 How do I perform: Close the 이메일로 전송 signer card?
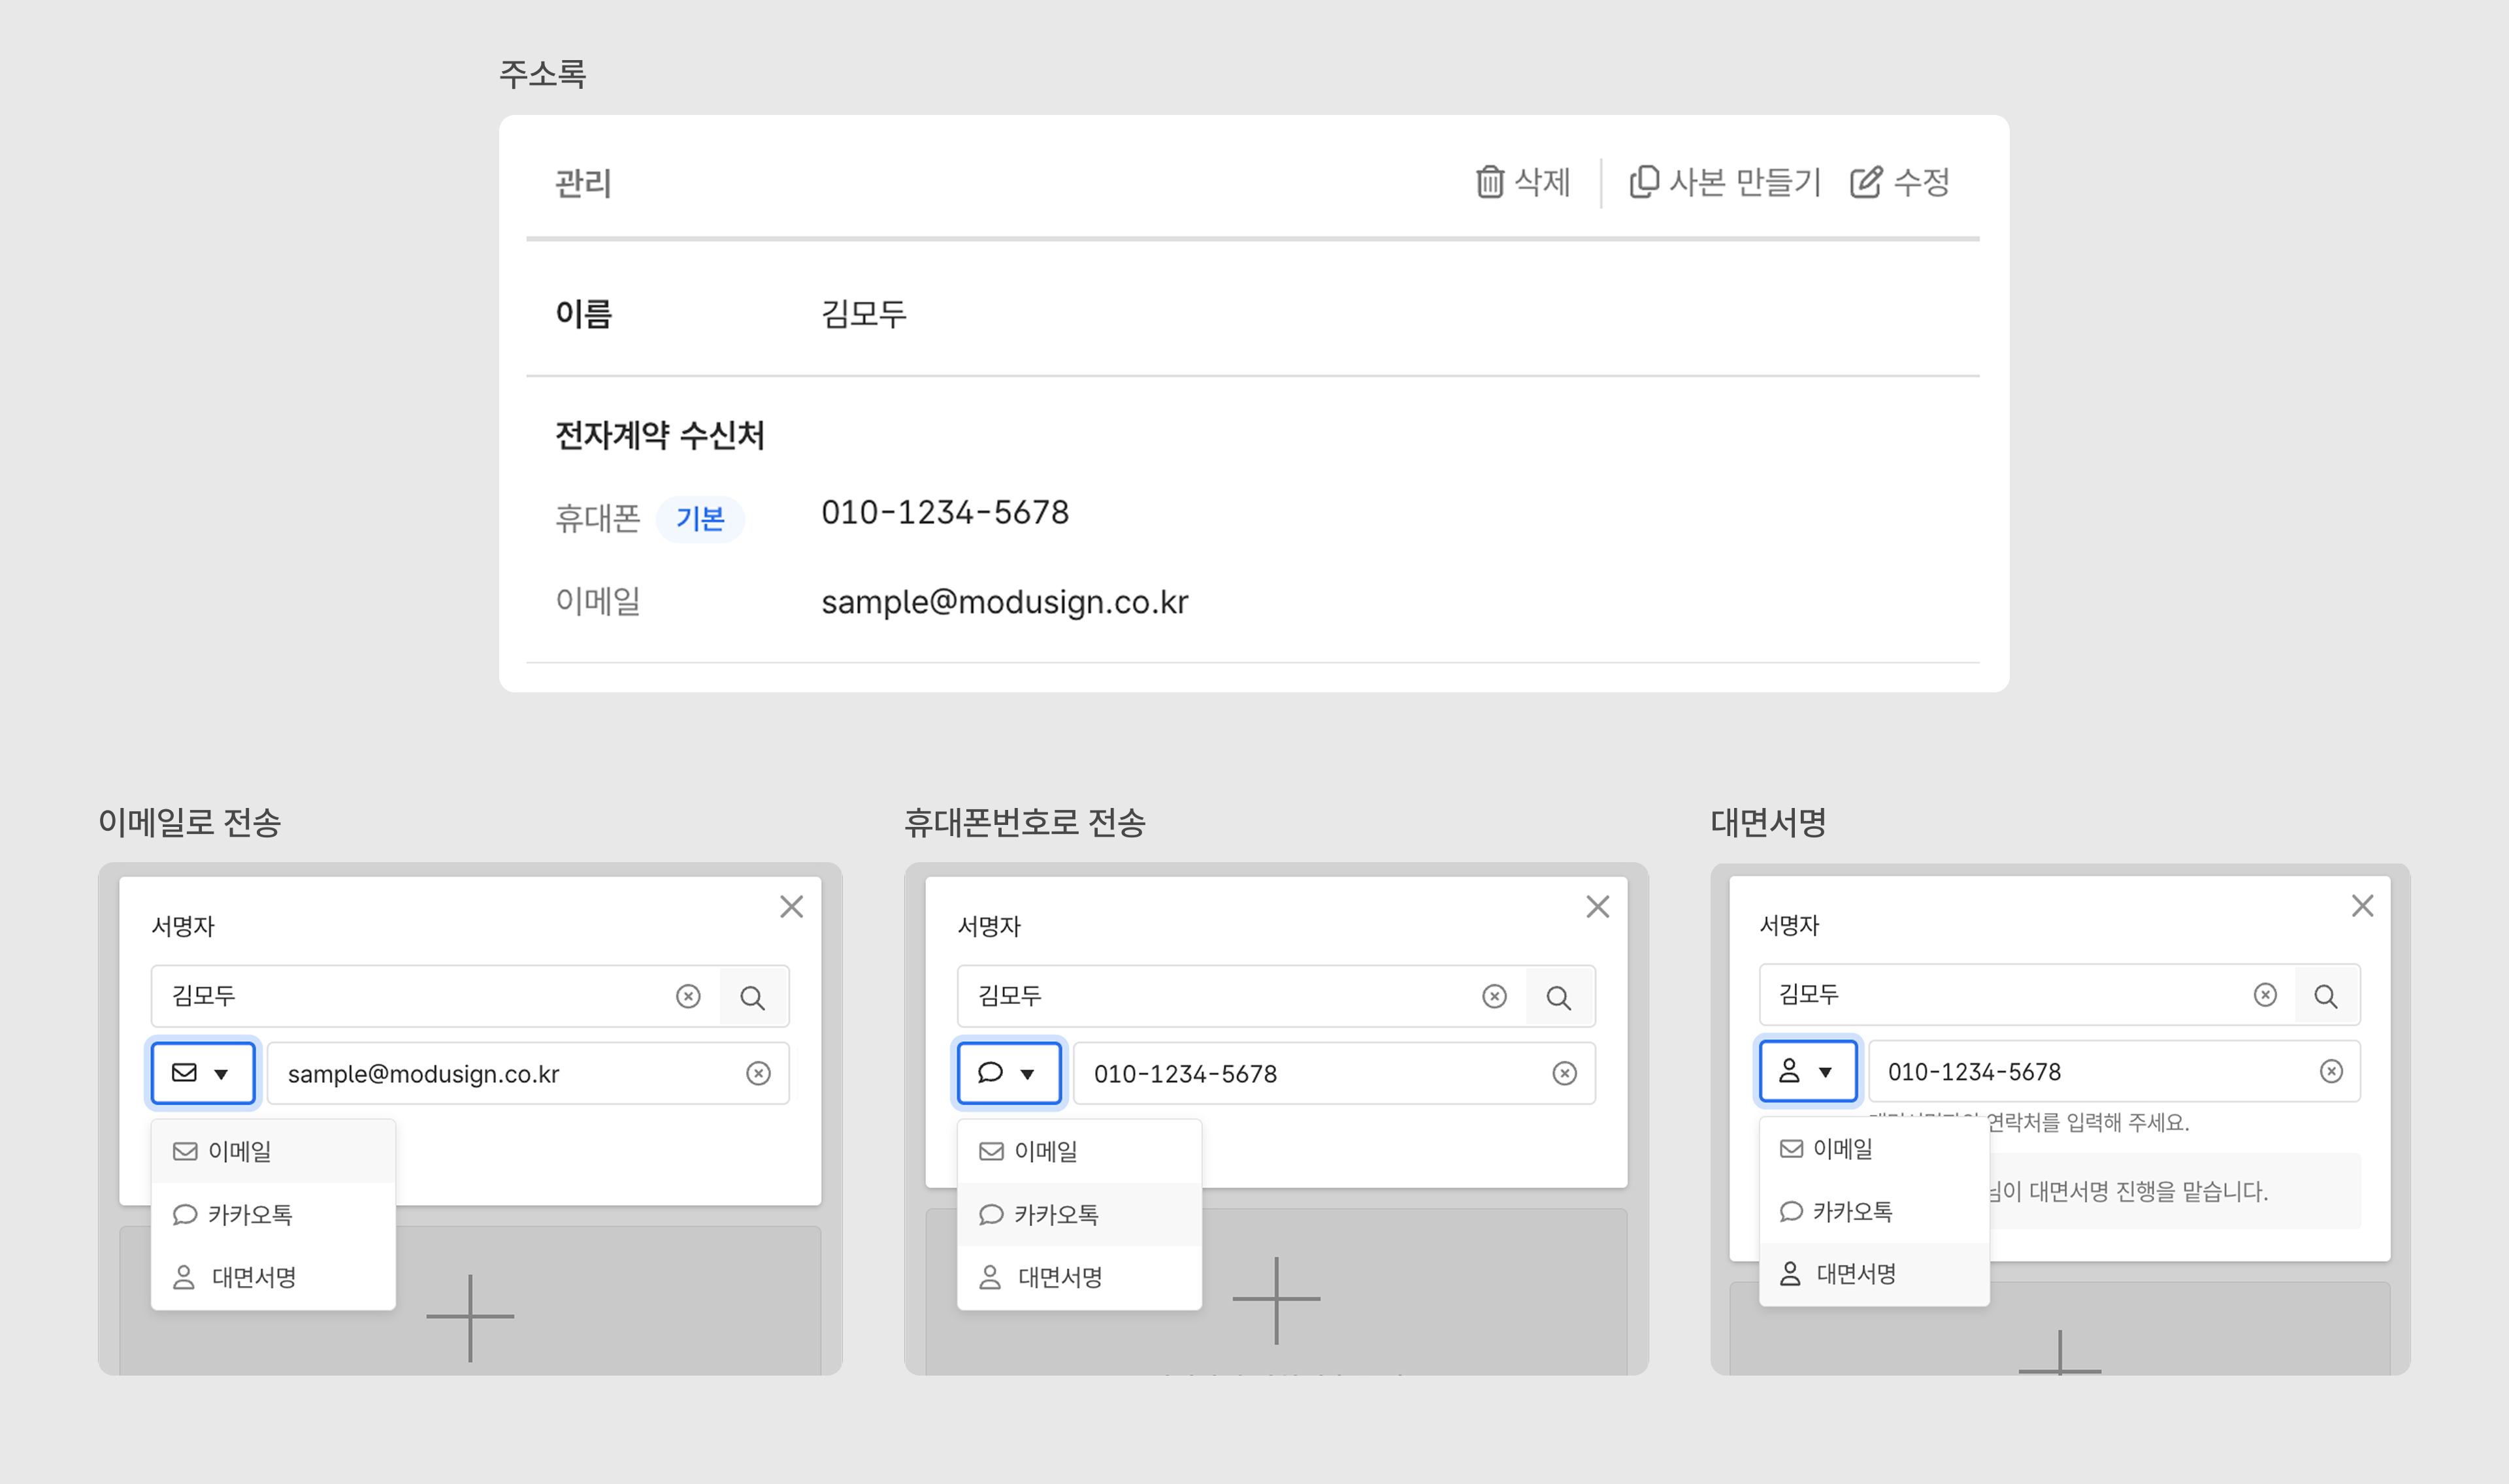click(x=791, y=907)
